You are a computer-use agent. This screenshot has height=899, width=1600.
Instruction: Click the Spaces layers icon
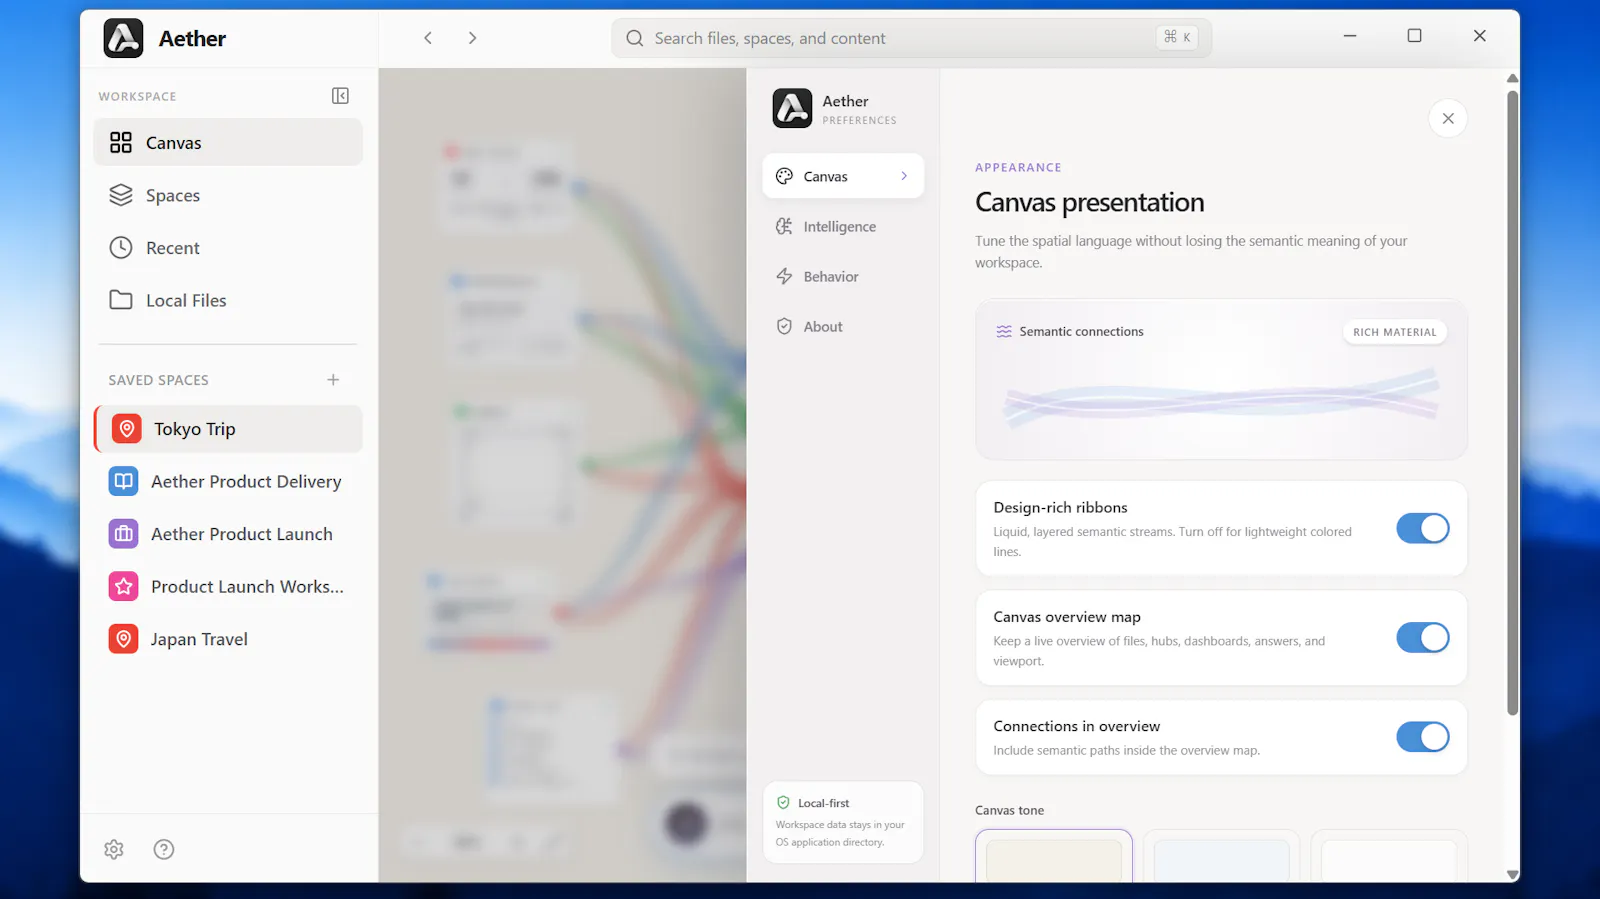coord(121,195)
